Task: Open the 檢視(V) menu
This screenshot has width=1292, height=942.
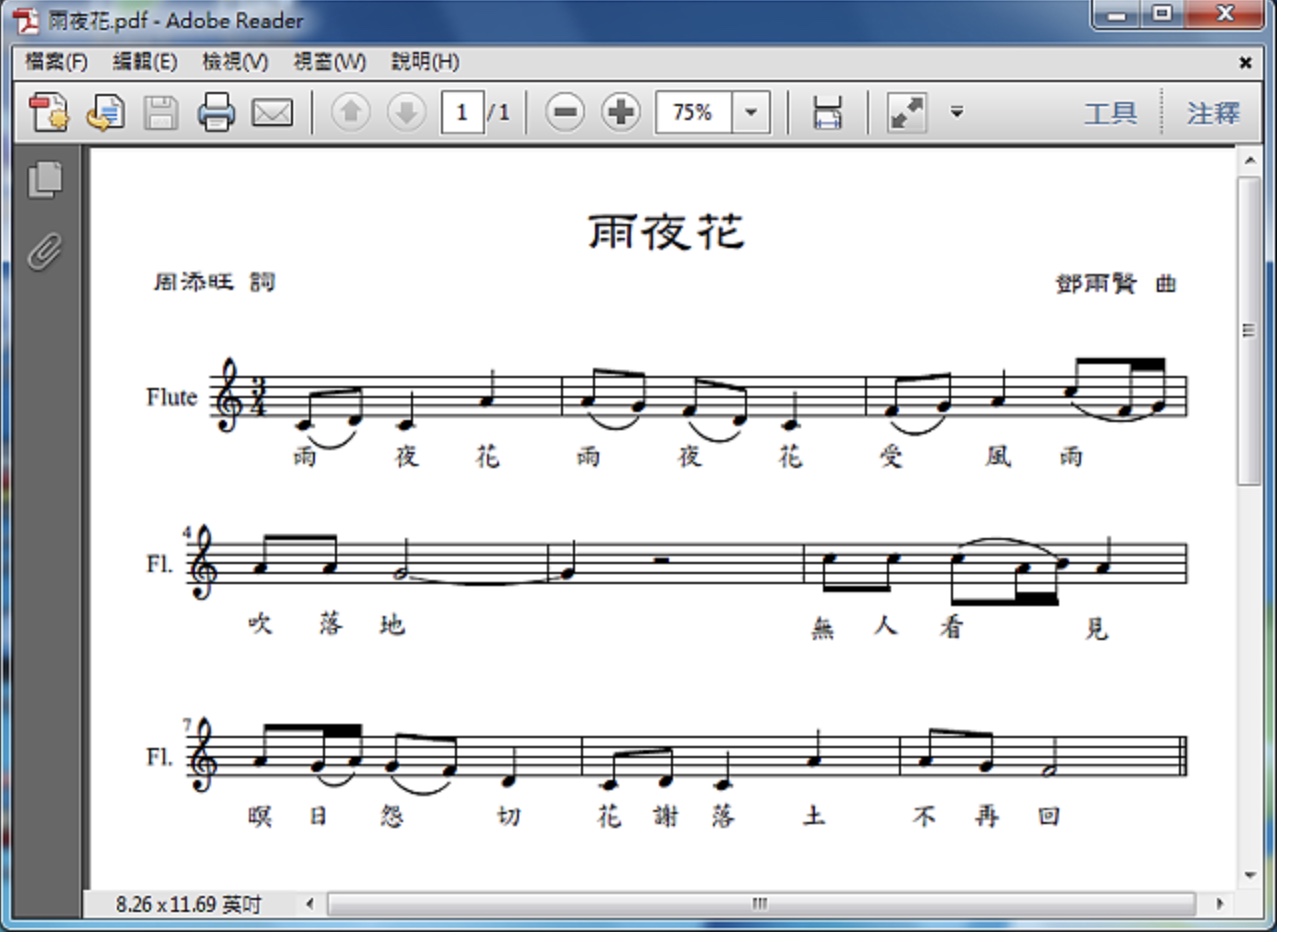Action: click(x=235, y=62)
